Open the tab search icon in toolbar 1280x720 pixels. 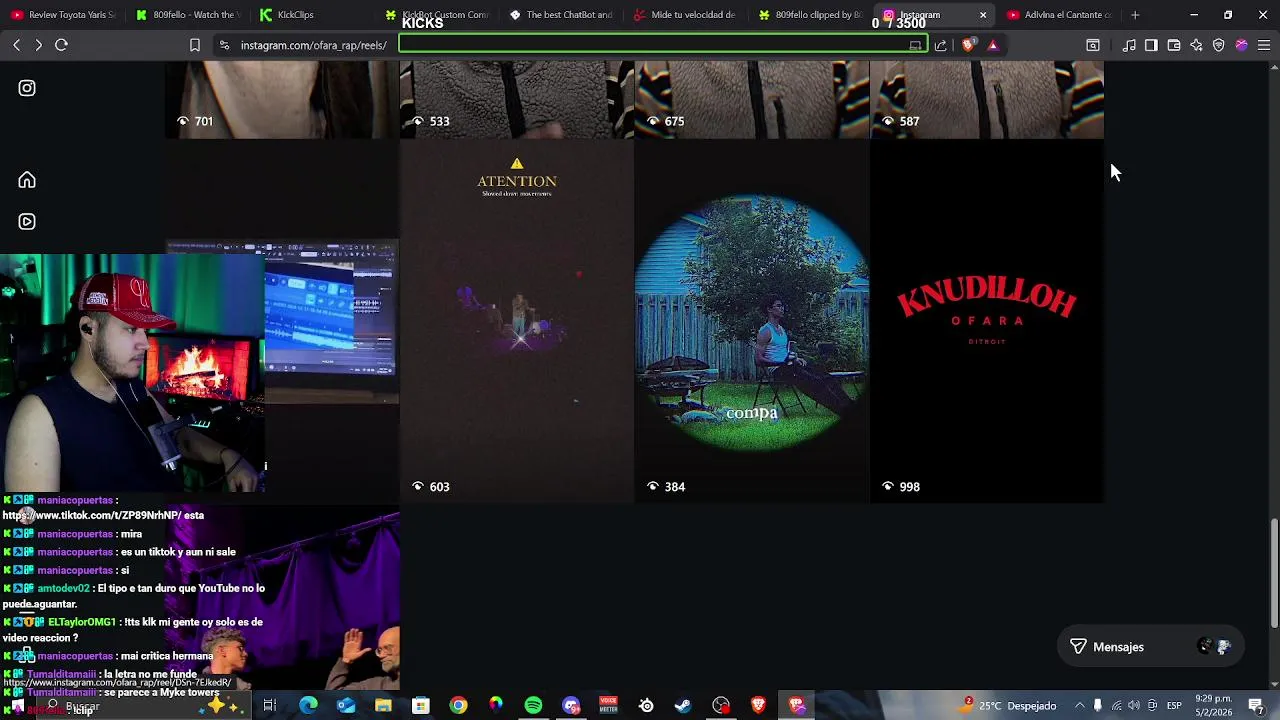[x=1093, y=45]
